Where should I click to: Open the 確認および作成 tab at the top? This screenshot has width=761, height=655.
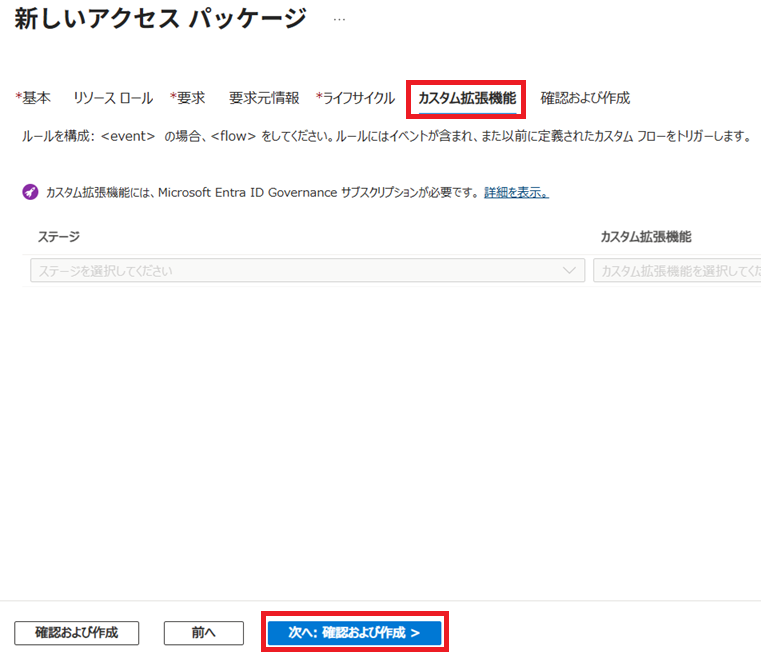[585, 98]
